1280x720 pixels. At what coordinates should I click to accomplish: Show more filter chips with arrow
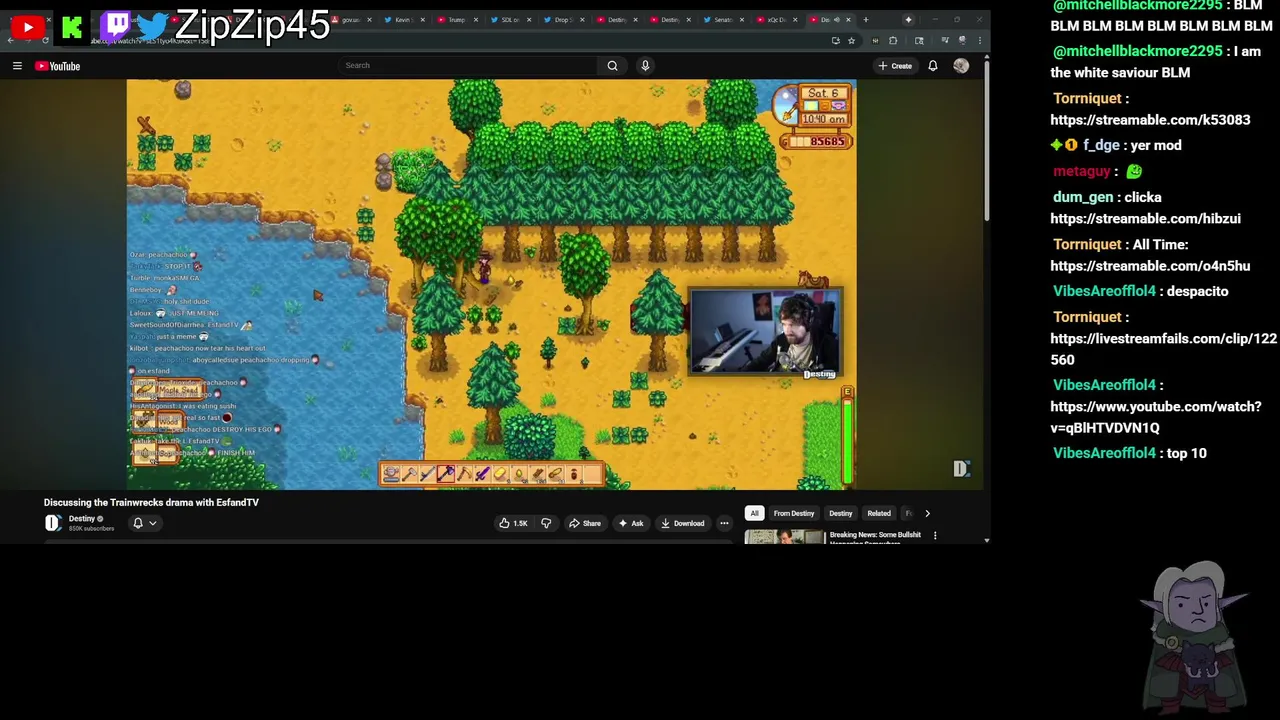(927, 513)
